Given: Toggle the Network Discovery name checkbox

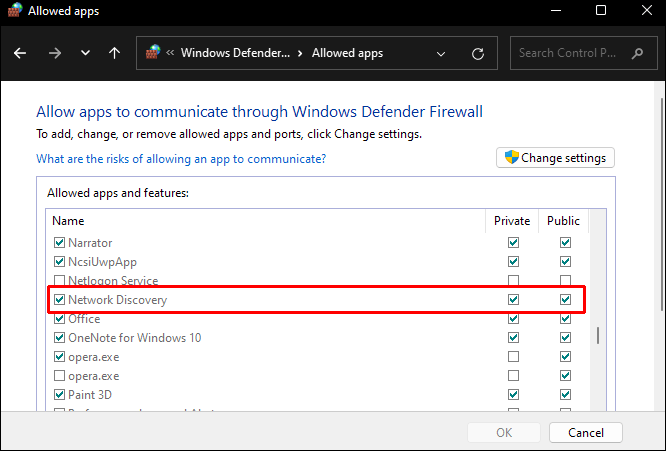Looking at the screenshot, I should click(x=59, y=300).
